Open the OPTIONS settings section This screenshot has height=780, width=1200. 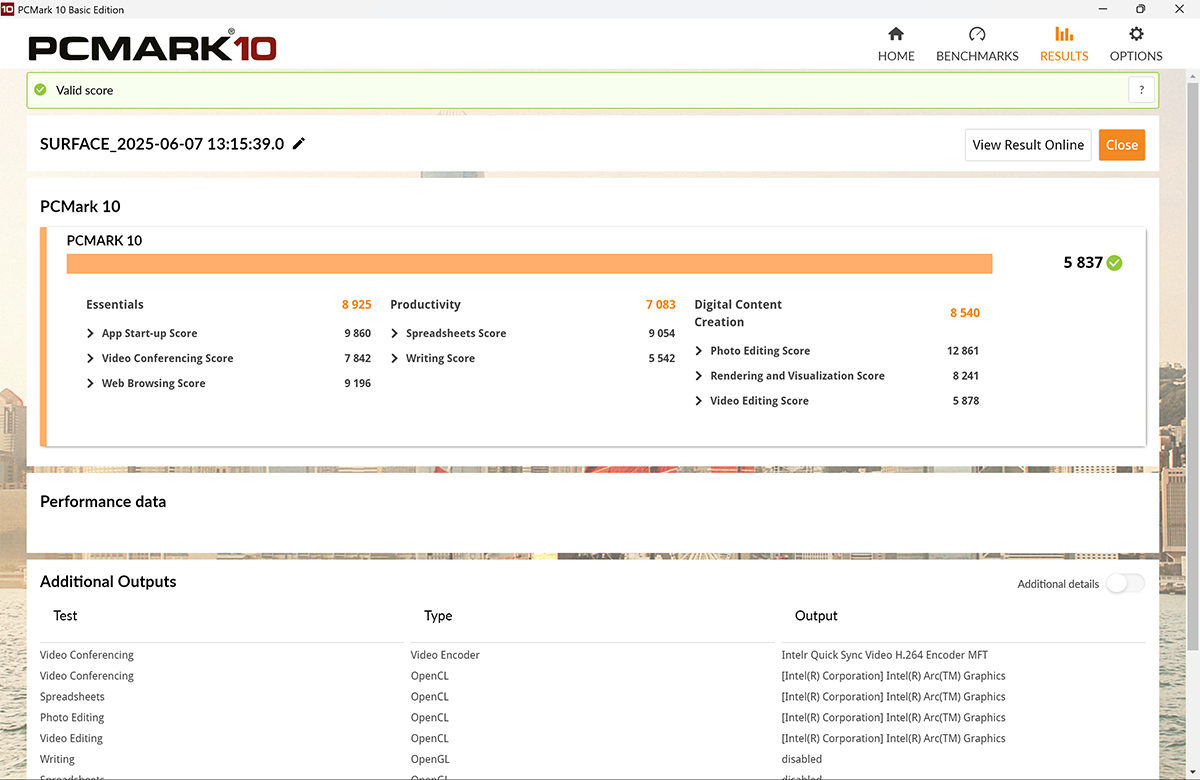pos(1136,45)
